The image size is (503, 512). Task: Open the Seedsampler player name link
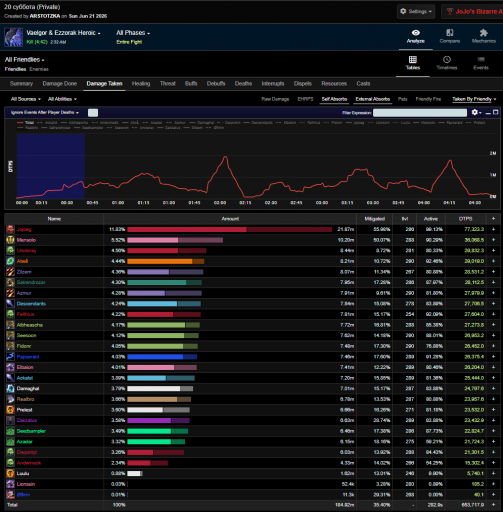[31, 431]
